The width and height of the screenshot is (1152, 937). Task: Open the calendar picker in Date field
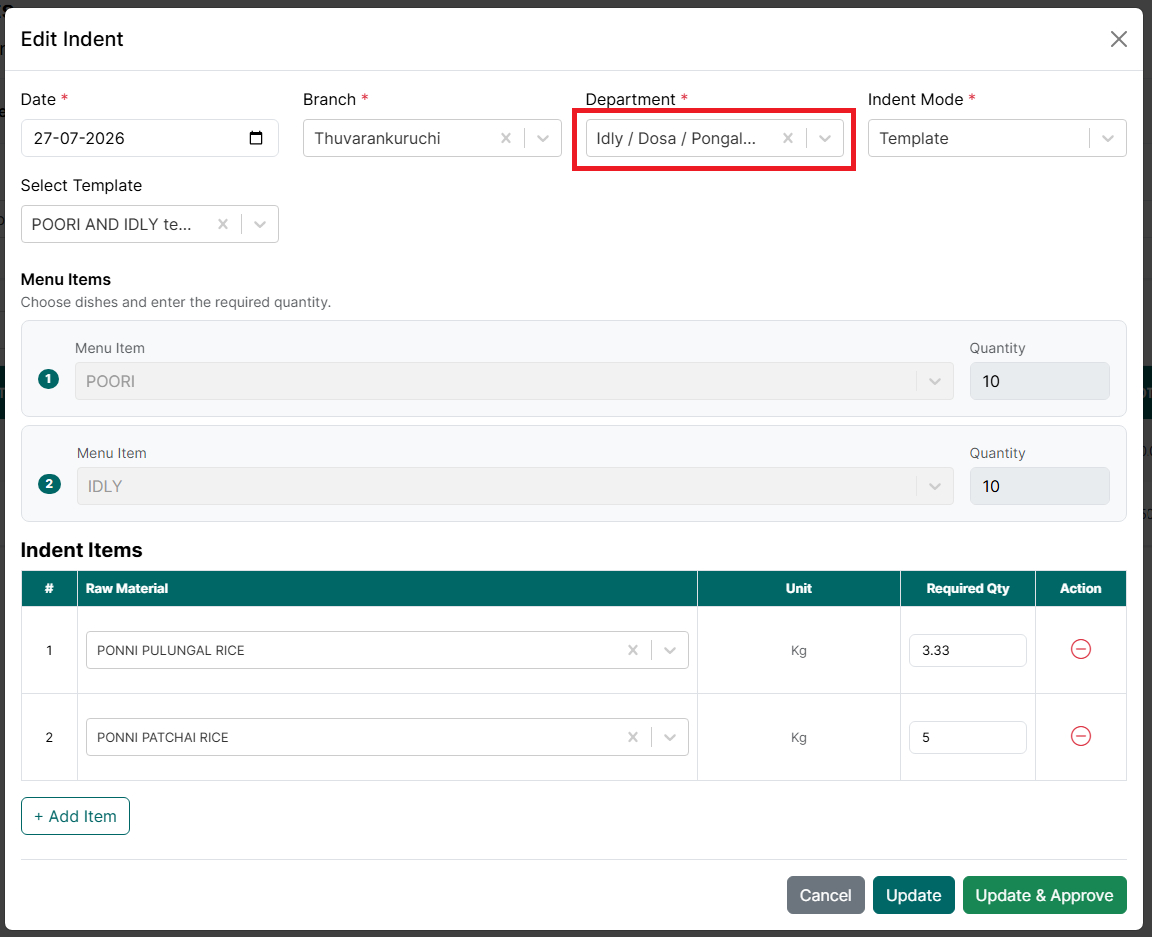(x=256, y=138)
